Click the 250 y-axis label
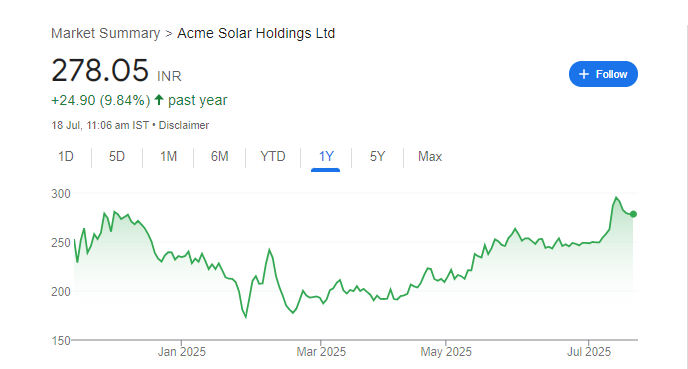This screenshot has height=369, width=688. [61, 243]
